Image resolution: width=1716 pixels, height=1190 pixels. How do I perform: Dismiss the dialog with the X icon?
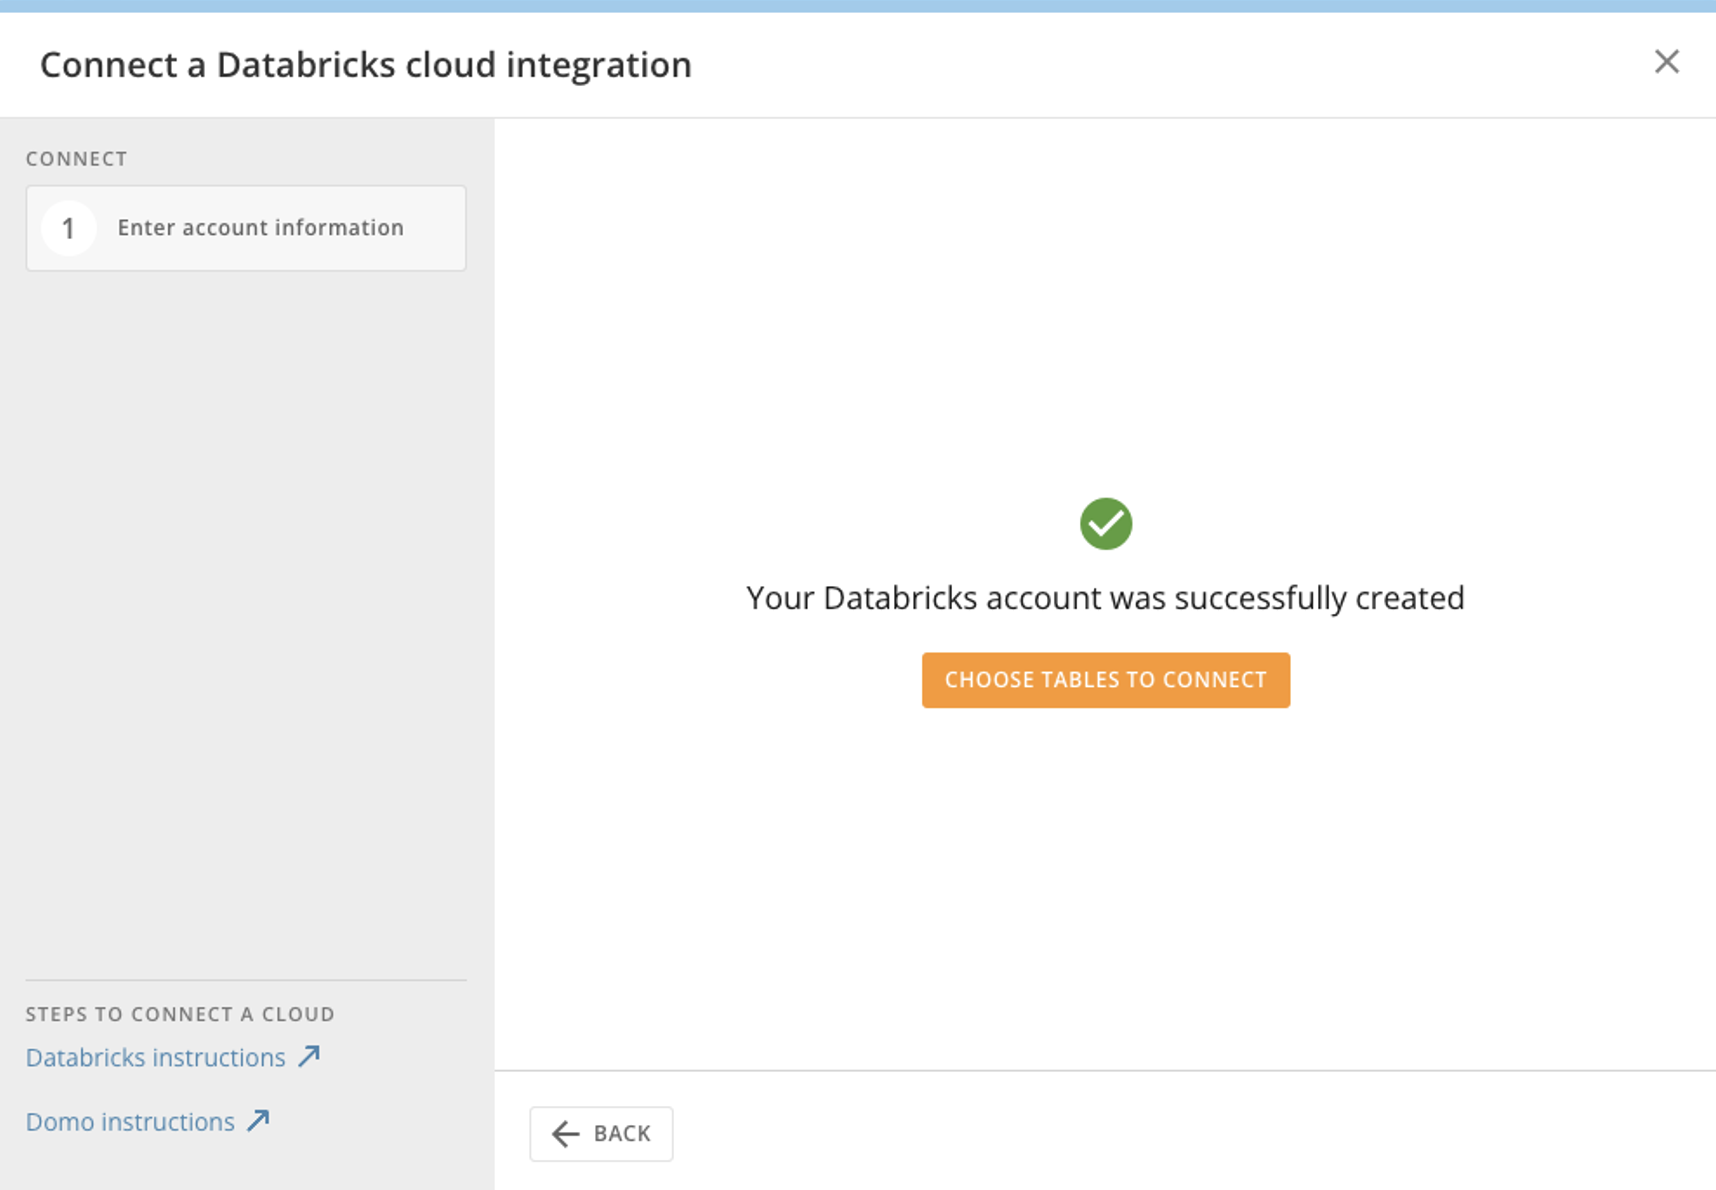(x=1666, y=62)
